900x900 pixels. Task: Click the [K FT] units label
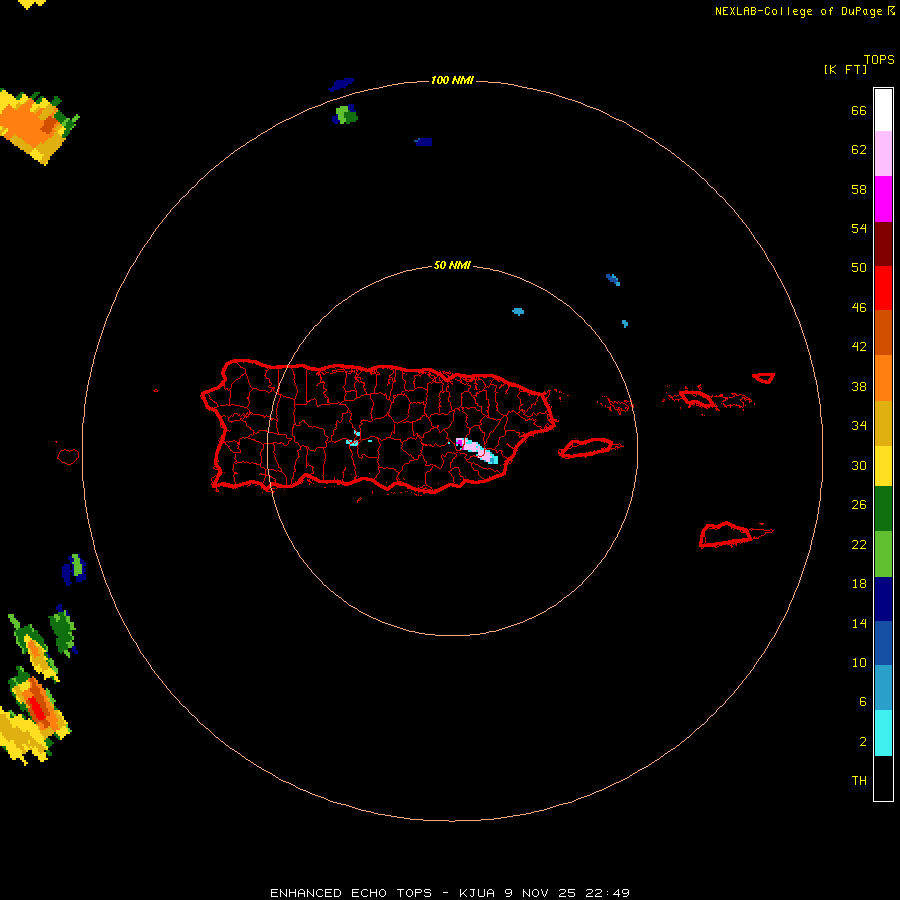click(845, 70)
